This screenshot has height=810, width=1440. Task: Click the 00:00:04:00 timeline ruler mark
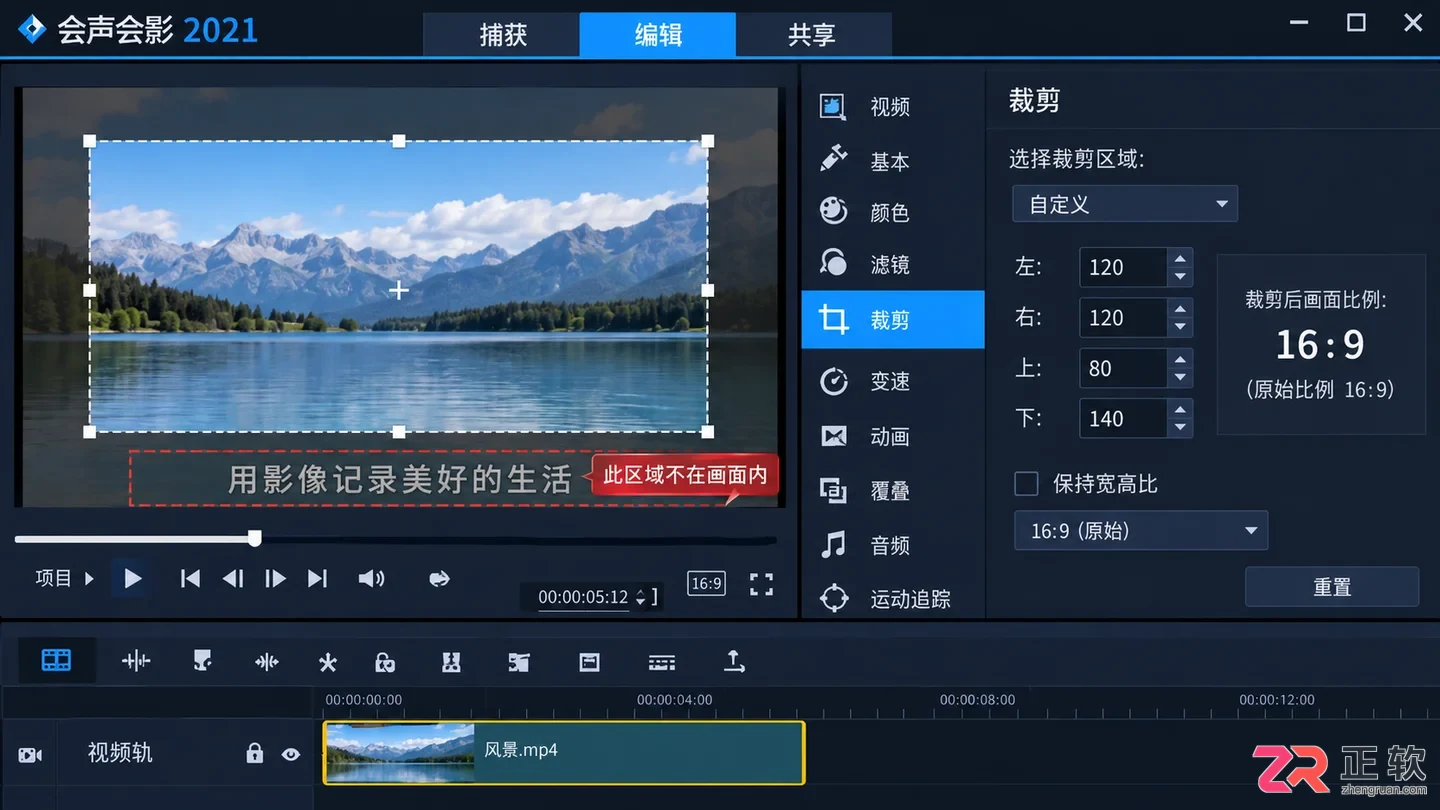pyautogui.click(x=675, y=700)
